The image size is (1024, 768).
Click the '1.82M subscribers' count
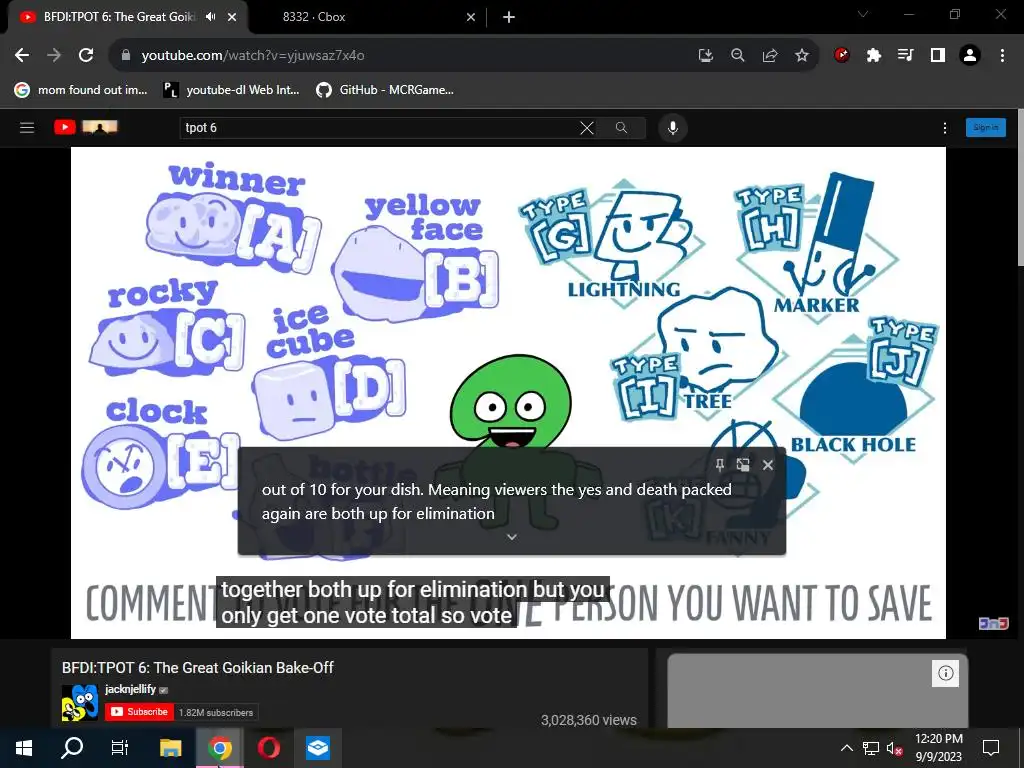click(x=216, y=712)
